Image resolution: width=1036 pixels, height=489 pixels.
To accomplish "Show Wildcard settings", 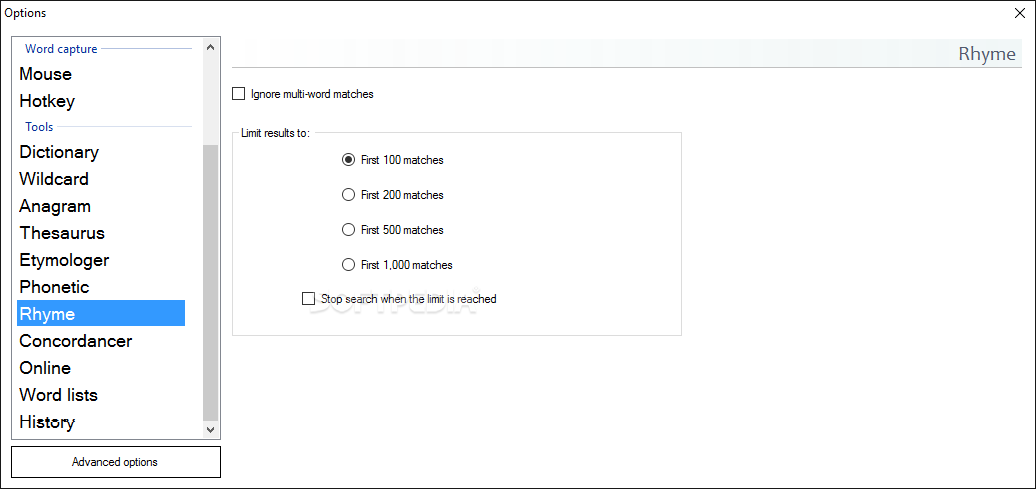I will point(54,179).
